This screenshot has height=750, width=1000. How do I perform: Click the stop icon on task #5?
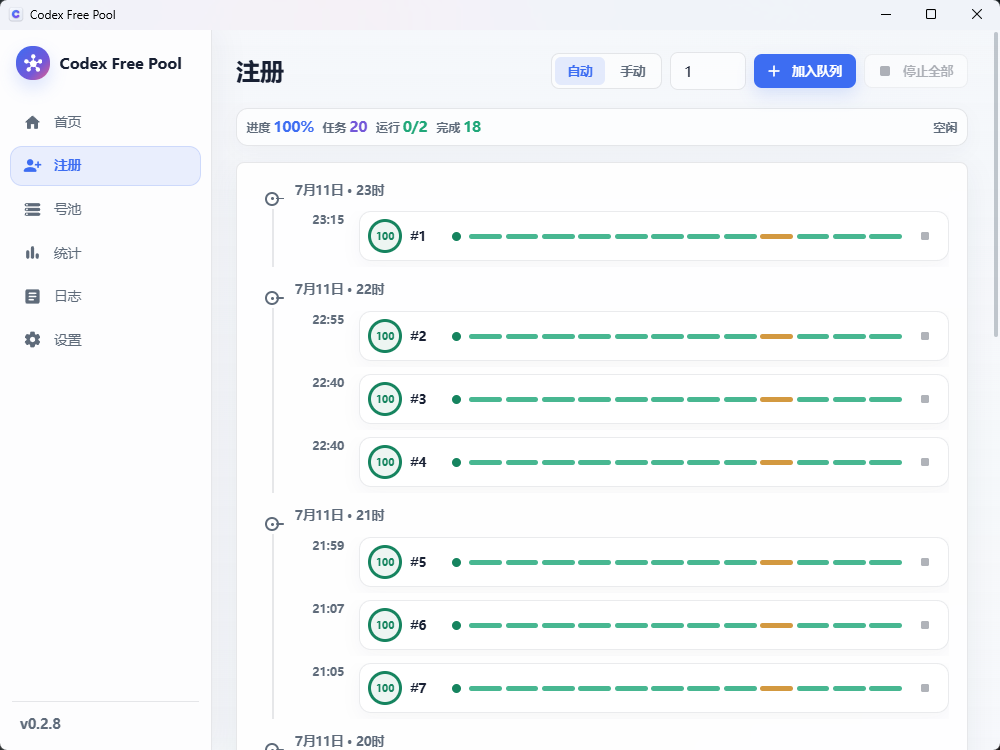(x=925, y=562)
